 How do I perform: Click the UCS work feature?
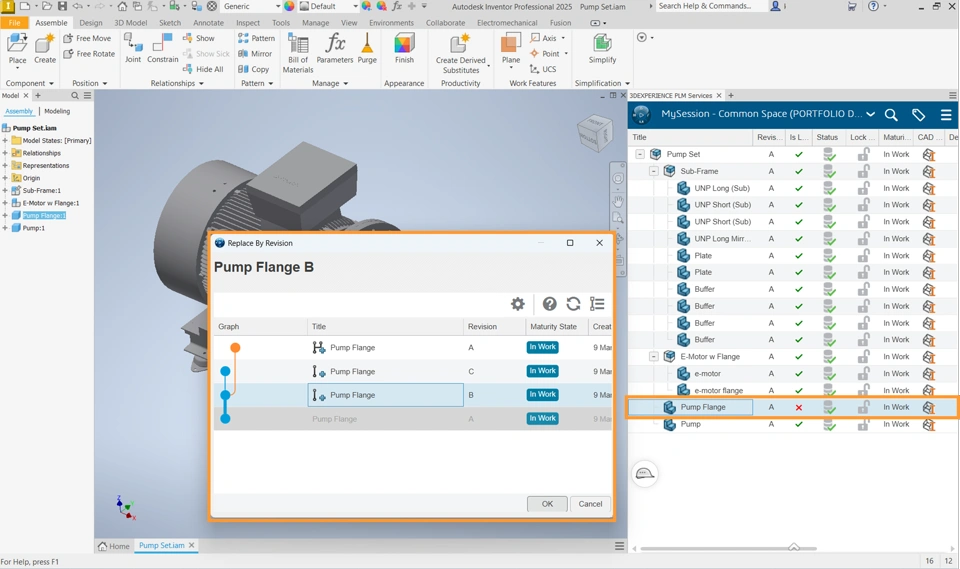point(543,69)
